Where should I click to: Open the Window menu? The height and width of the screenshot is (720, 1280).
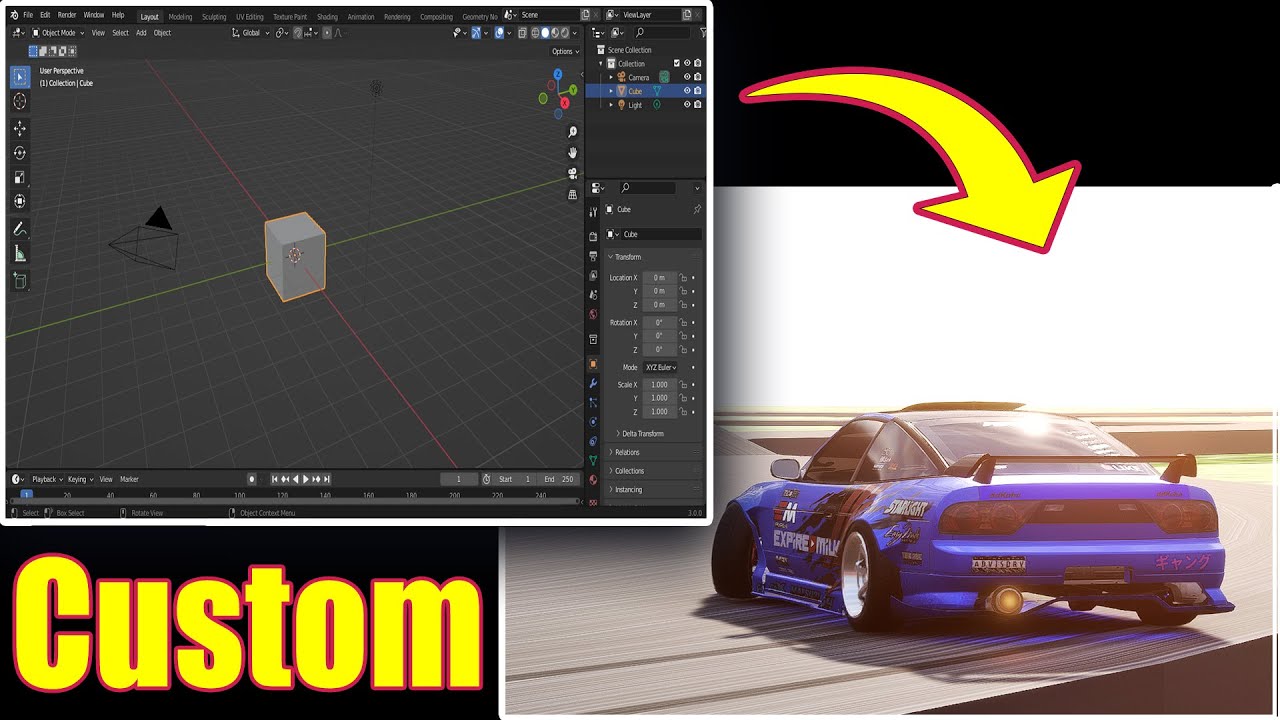[94, 15]
